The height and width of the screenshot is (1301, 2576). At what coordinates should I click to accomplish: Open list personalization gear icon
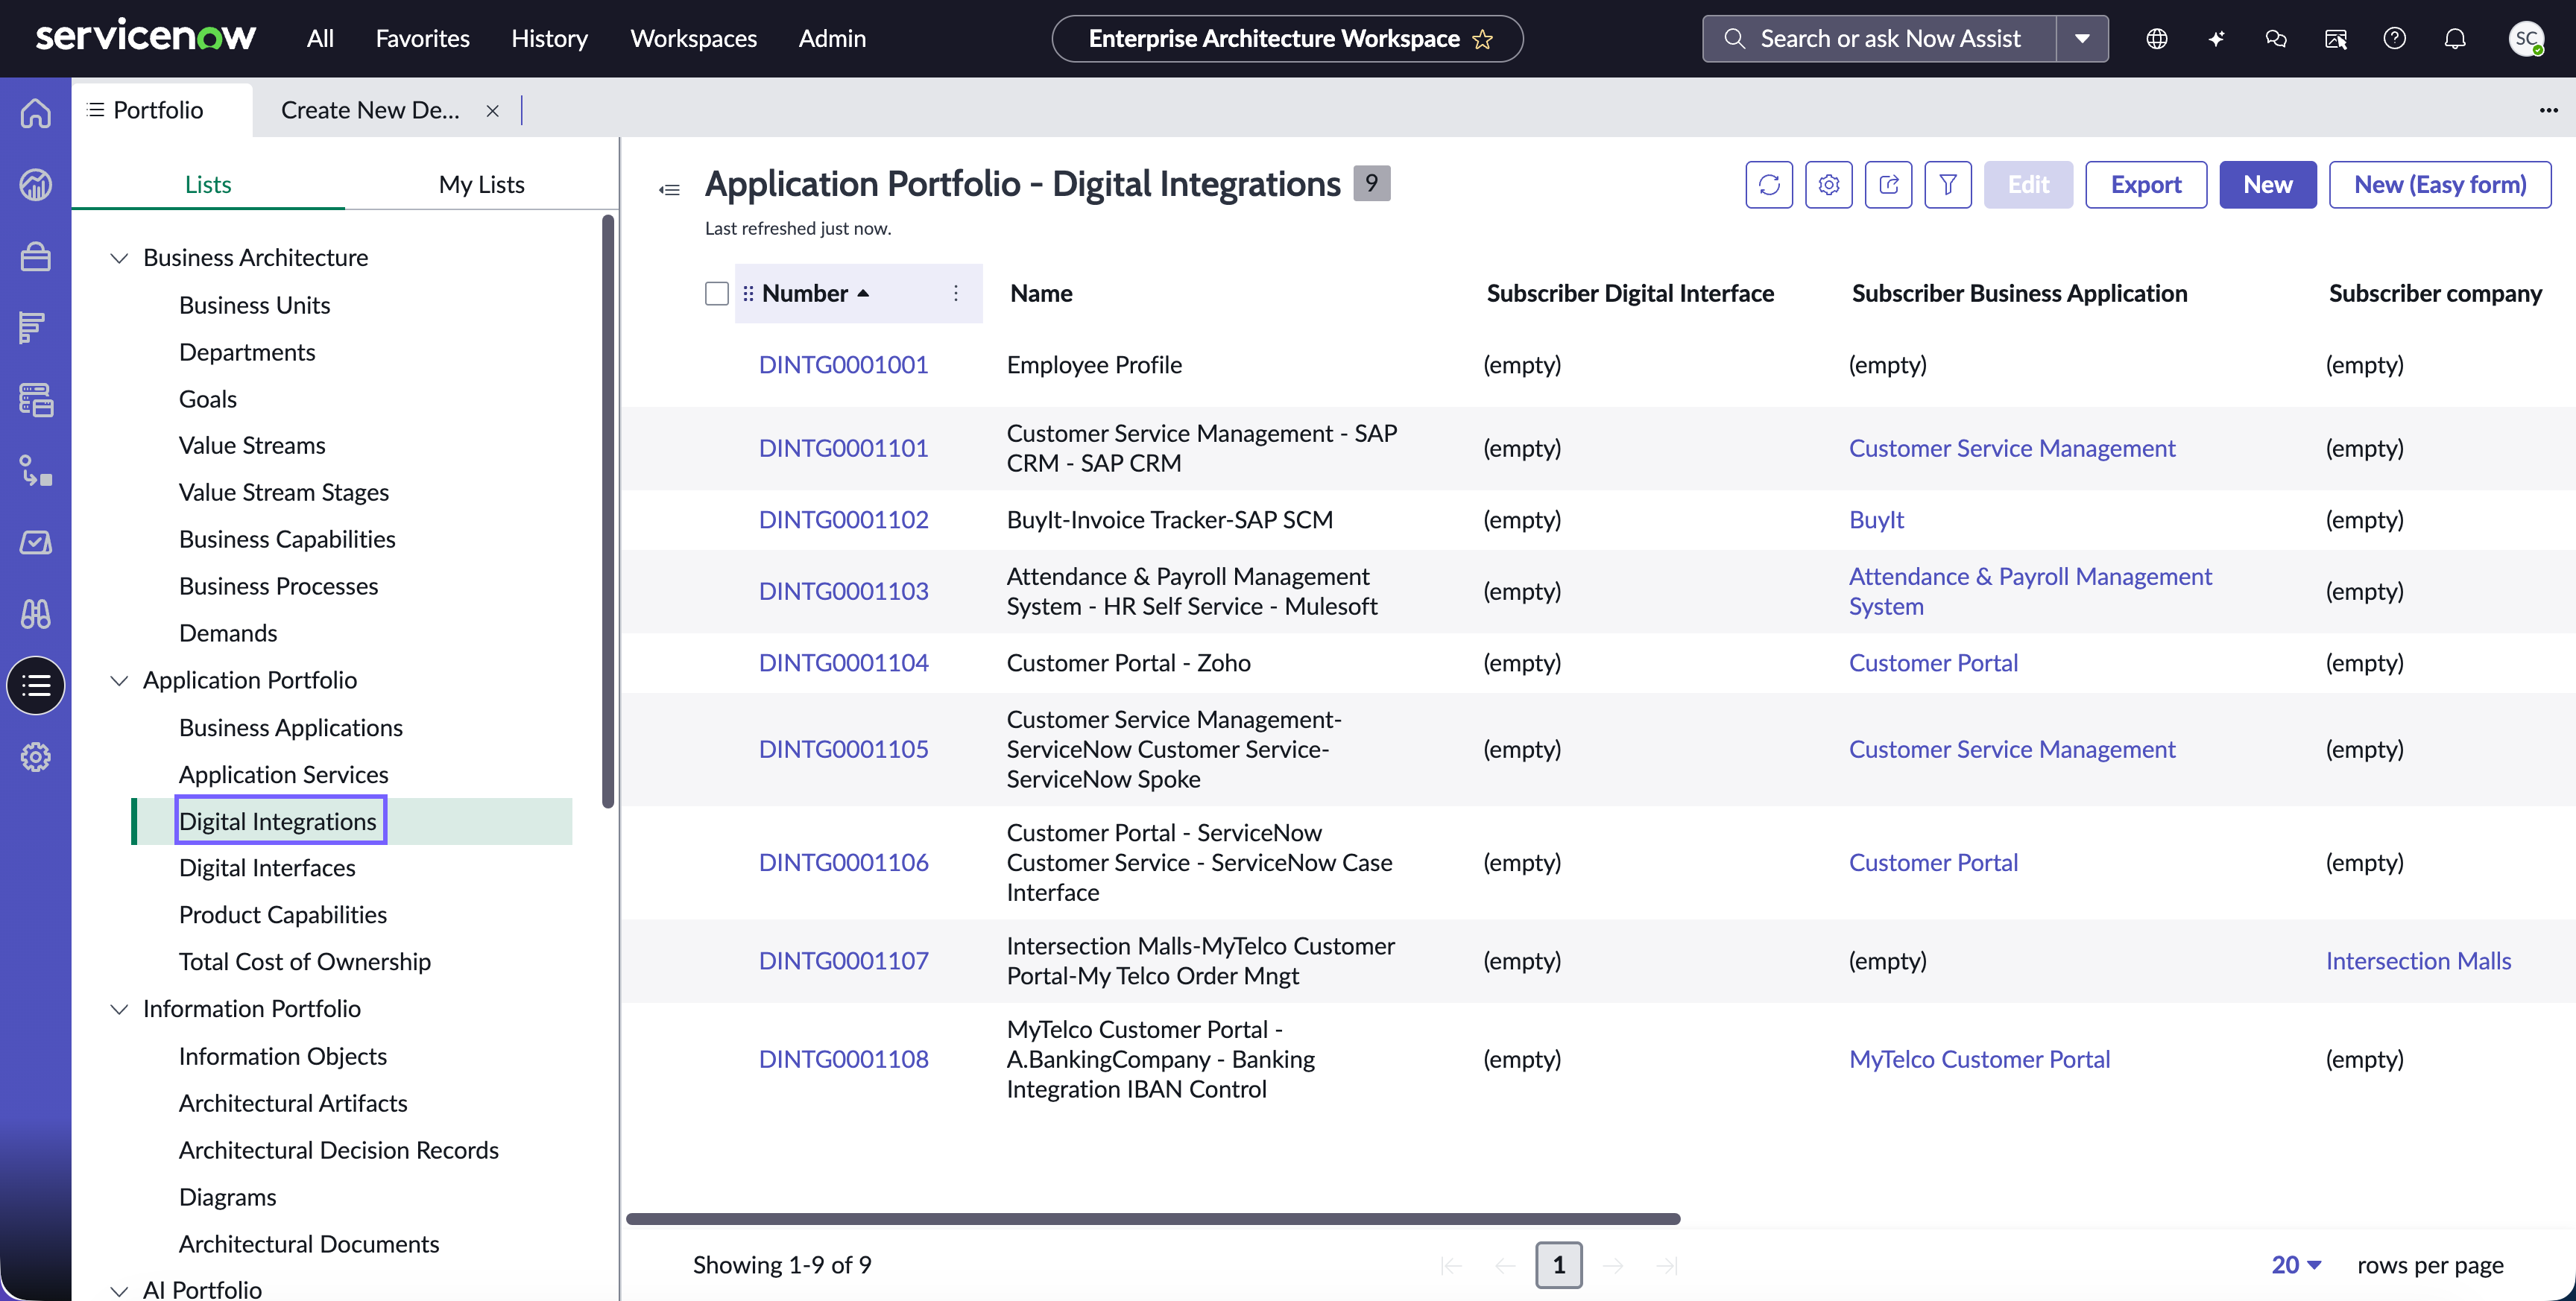coord(1829,184)
